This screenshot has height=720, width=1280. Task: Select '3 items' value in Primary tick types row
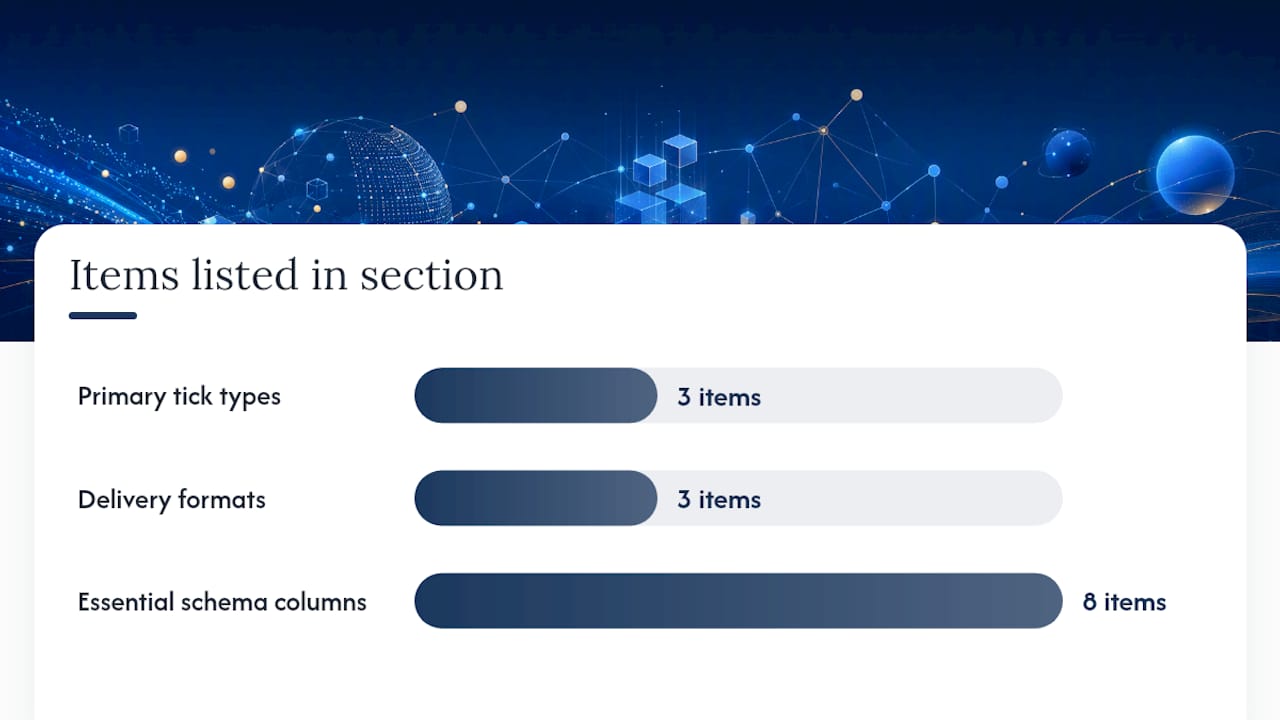point(719,397)
